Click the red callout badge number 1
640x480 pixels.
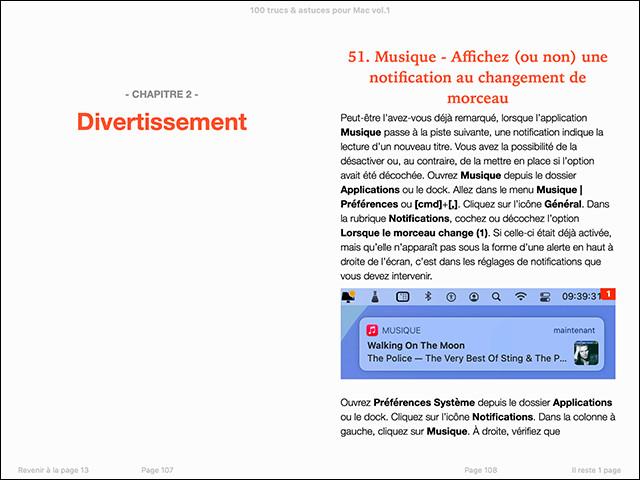[610, 294]
